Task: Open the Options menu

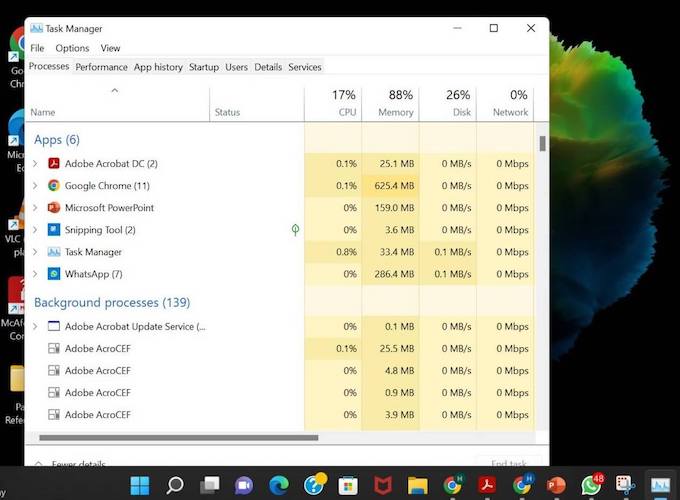Action: [x=72, y=48]
